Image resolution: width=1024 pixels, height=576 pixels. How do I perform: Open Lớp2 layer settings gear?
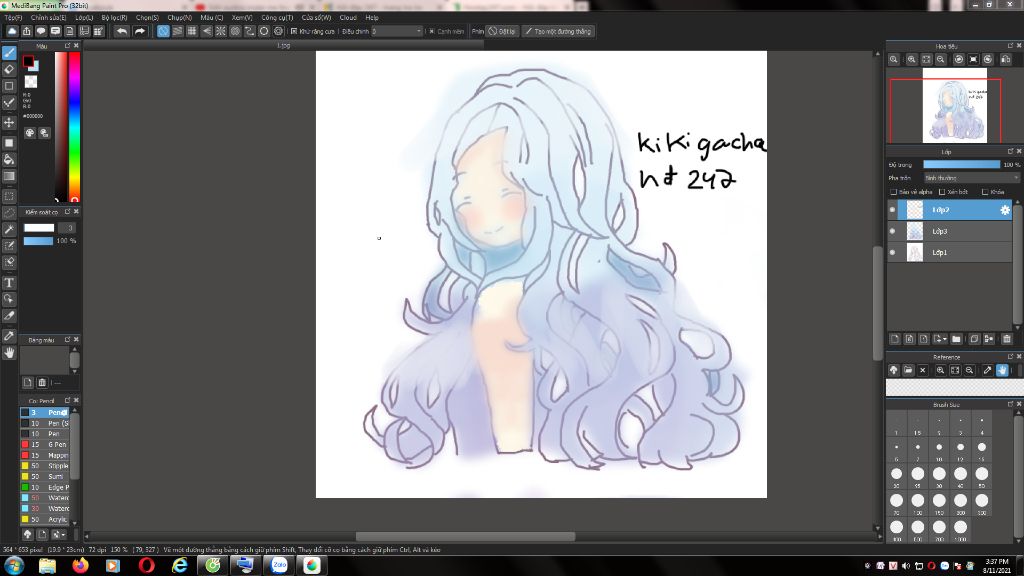(1004, 210)
